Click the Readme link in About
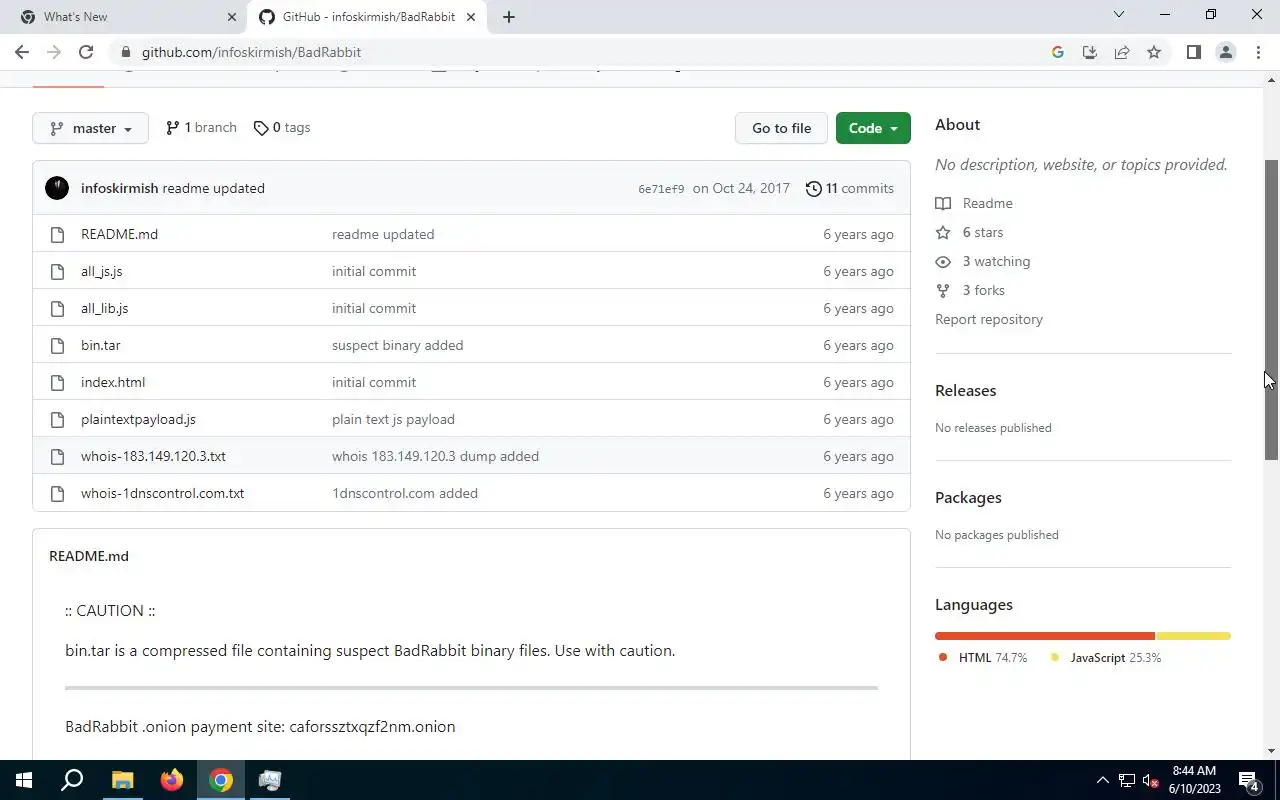1280x800 pixels. pyautogui.click(x=974, y=203)
